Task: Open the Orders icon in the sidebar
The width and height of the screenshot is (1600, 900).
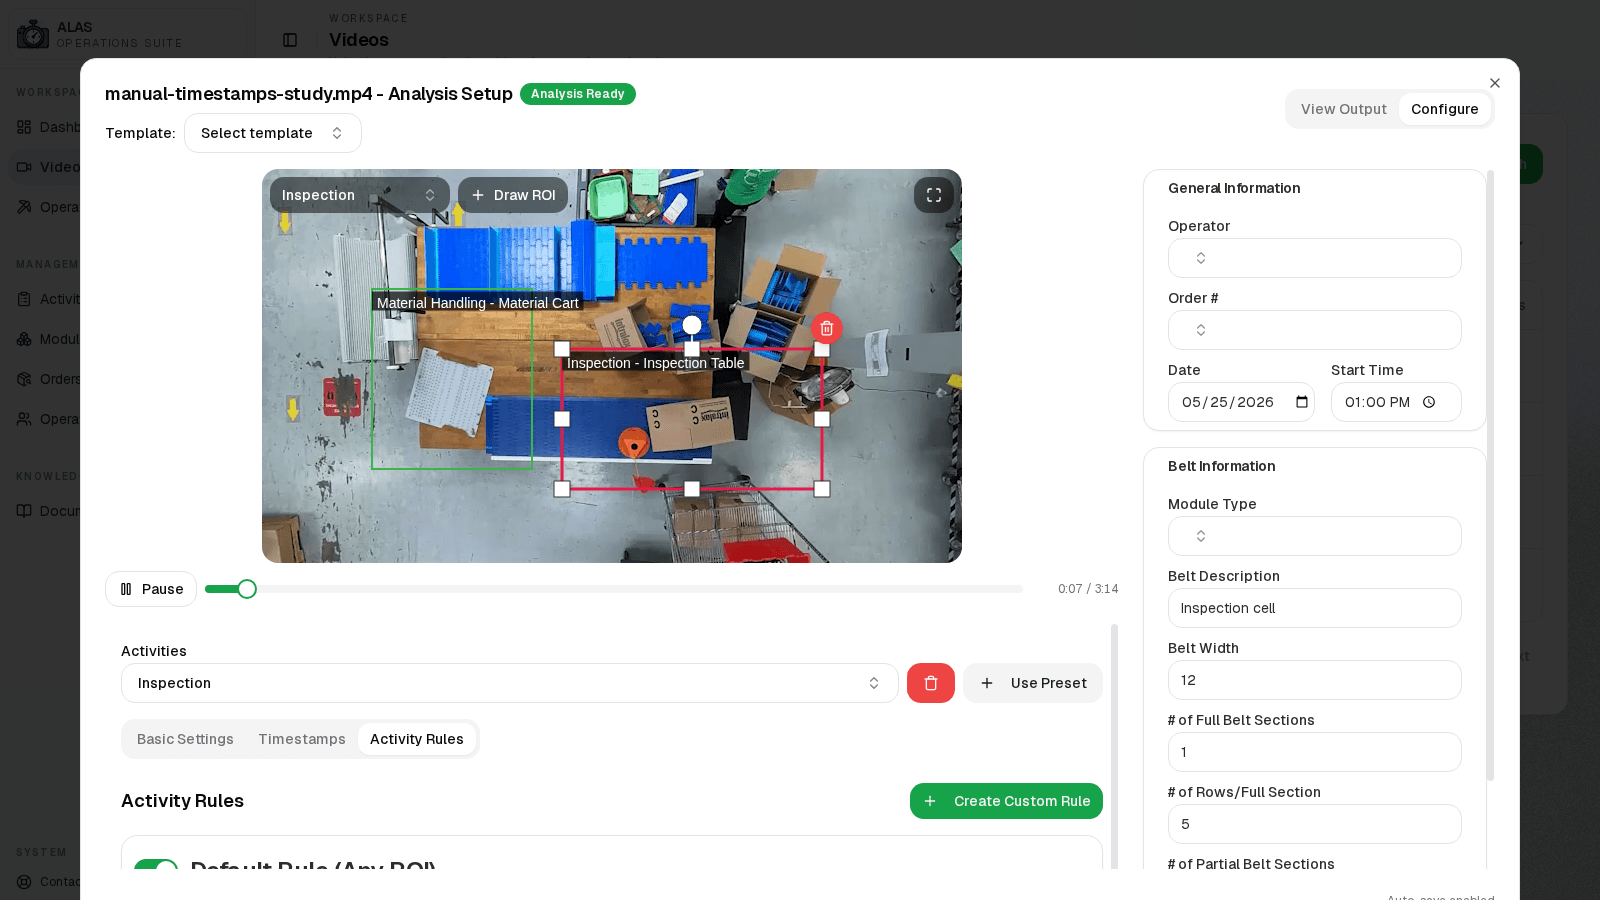Action: click(x=25, y=379)
